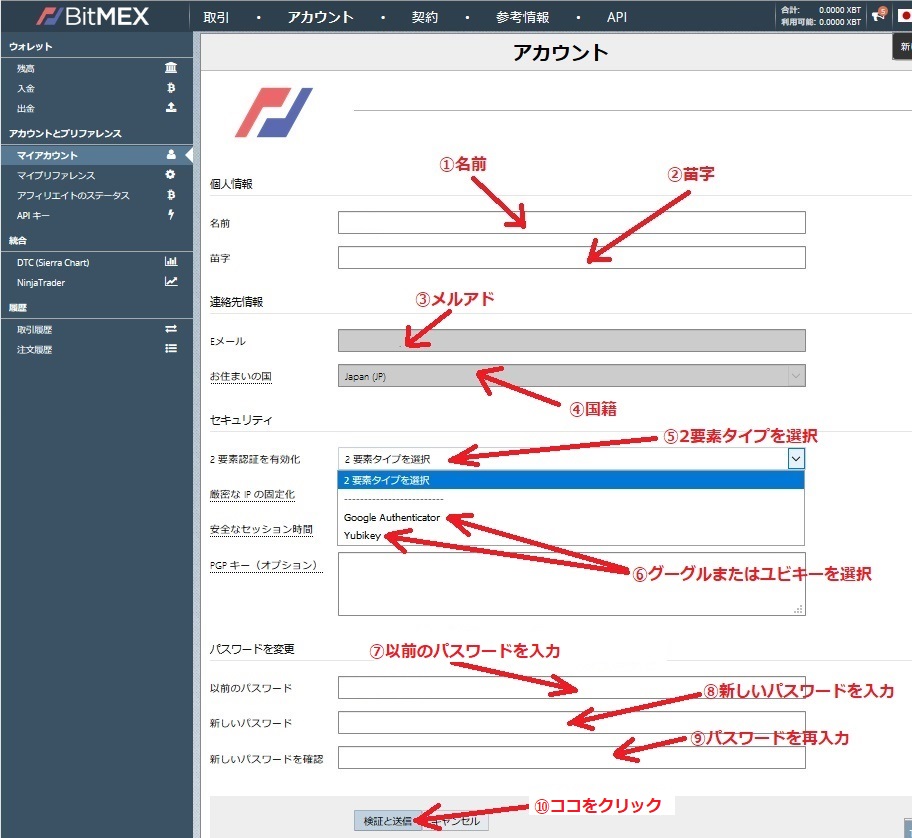The width and height of the screenshot is (912, 838).
Task: Open the API menu
Action: tap(617, 17)
